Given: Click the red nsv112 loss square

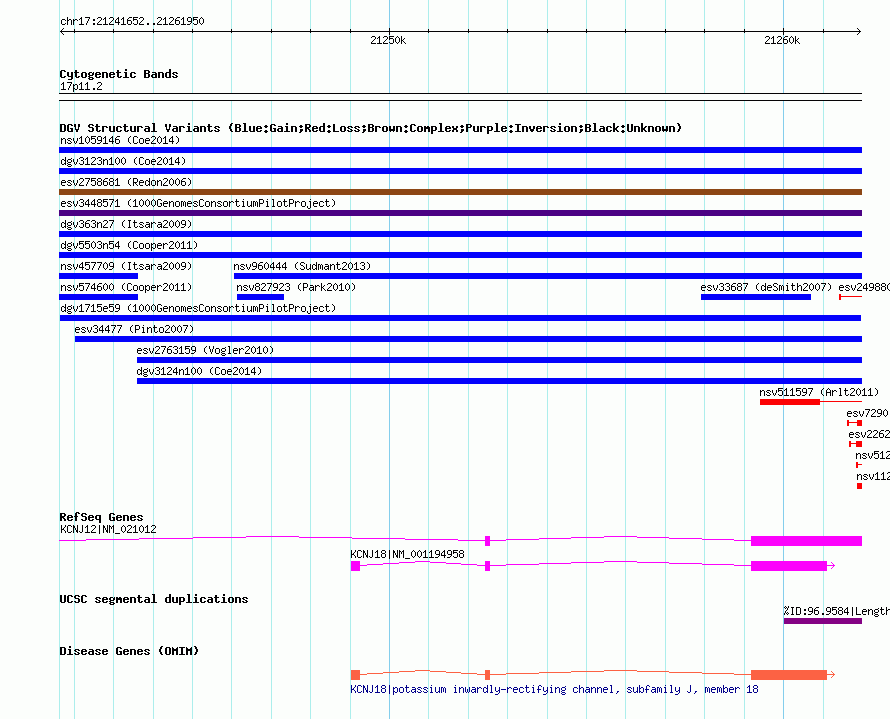Looking at the screenshot, I should click(859, 486).
